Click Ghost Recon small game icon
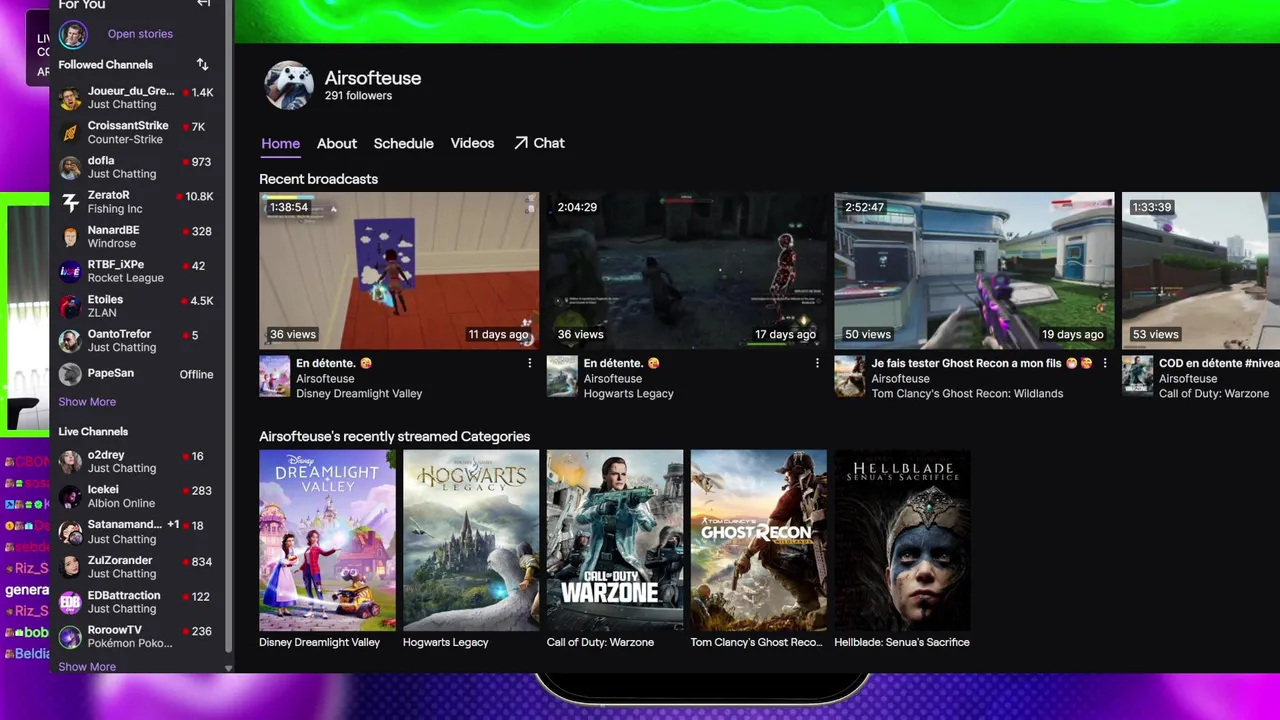Image resolution: width=1280 pixels, height=720 pixels. (x=850, y=377)
